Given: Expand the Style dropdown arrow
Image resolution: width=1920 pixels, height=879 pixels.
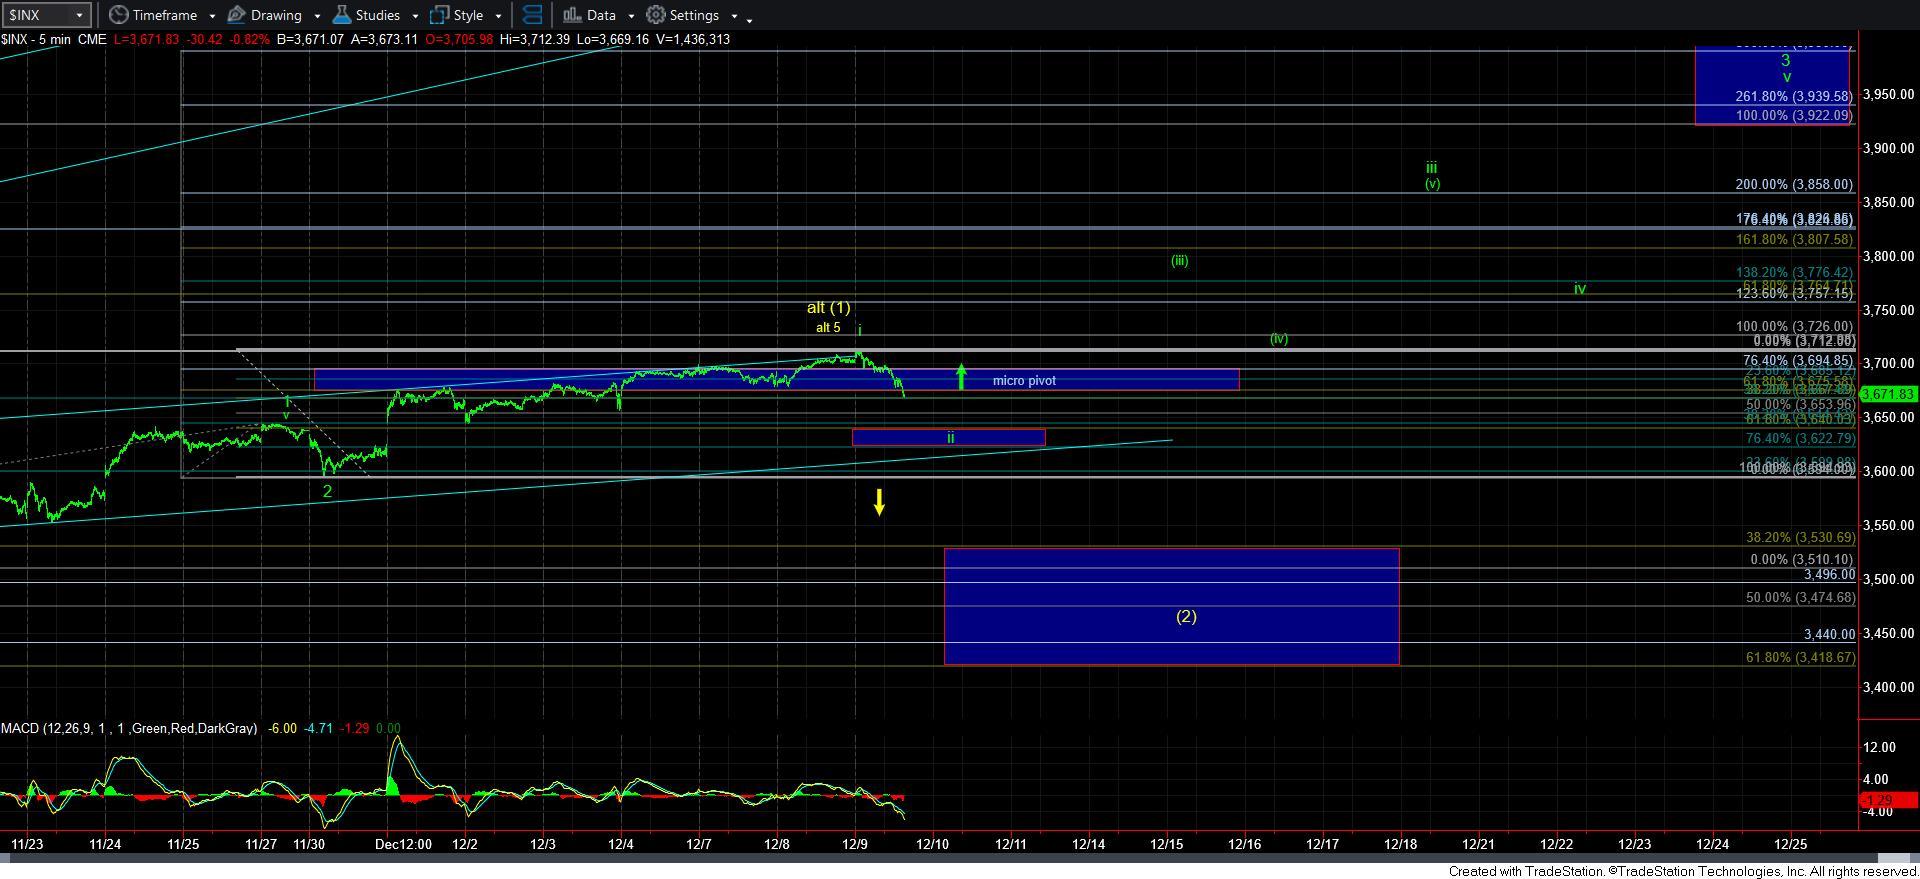Looking at the screenshot, I should click(498, 16).
